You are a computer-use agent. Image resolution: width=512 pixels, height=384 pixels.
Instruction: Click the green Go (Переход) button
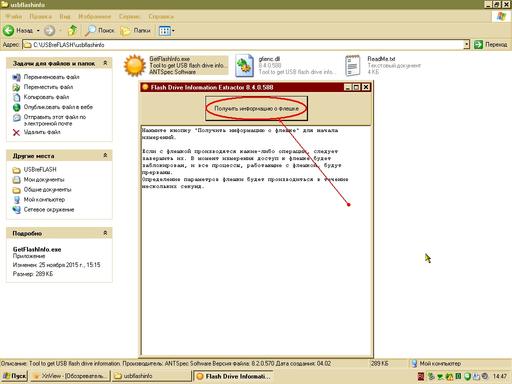[491, 44]
